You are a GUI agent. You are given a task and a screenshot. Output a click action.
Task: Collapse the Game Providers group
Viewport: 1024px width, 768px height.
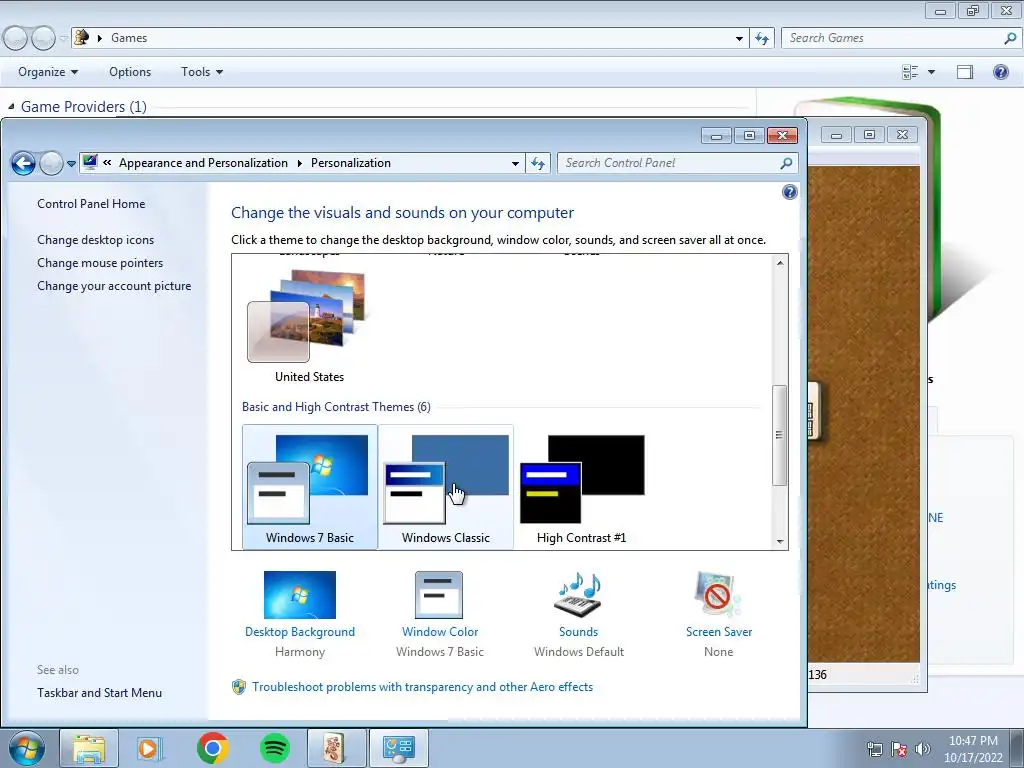pyautogui.click(x=11, y=106)
